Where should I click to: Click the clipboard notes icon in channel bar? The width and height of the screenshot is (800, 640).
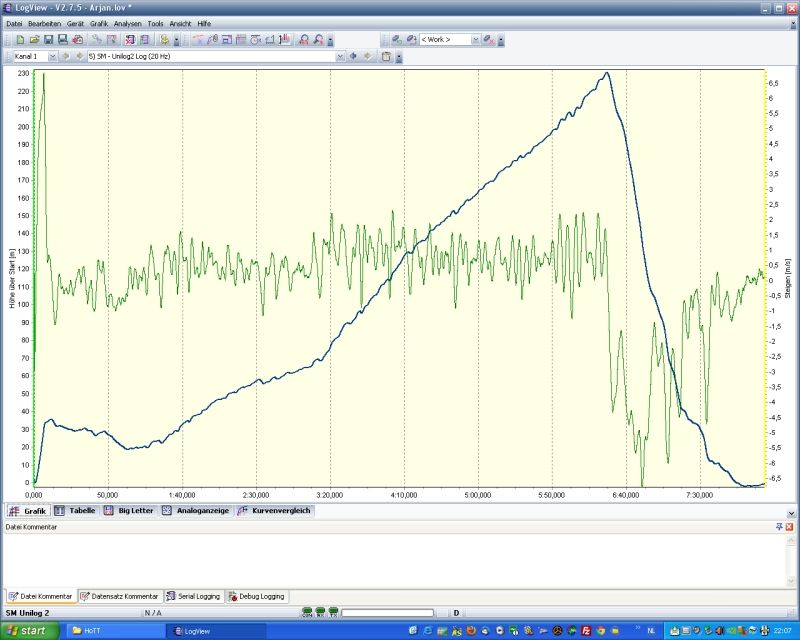click(386, 57)
